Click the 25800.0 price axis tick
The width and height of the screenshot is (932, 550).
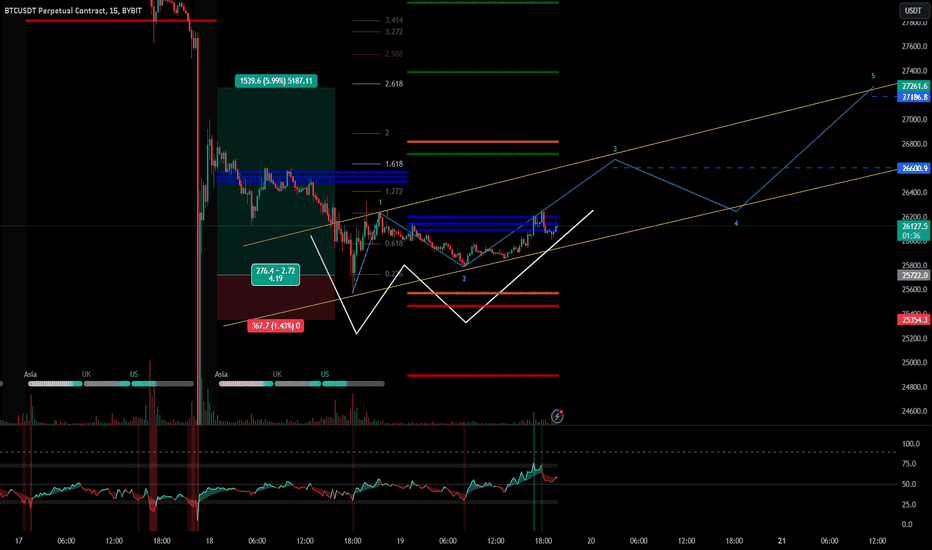(x=914, y=266)
